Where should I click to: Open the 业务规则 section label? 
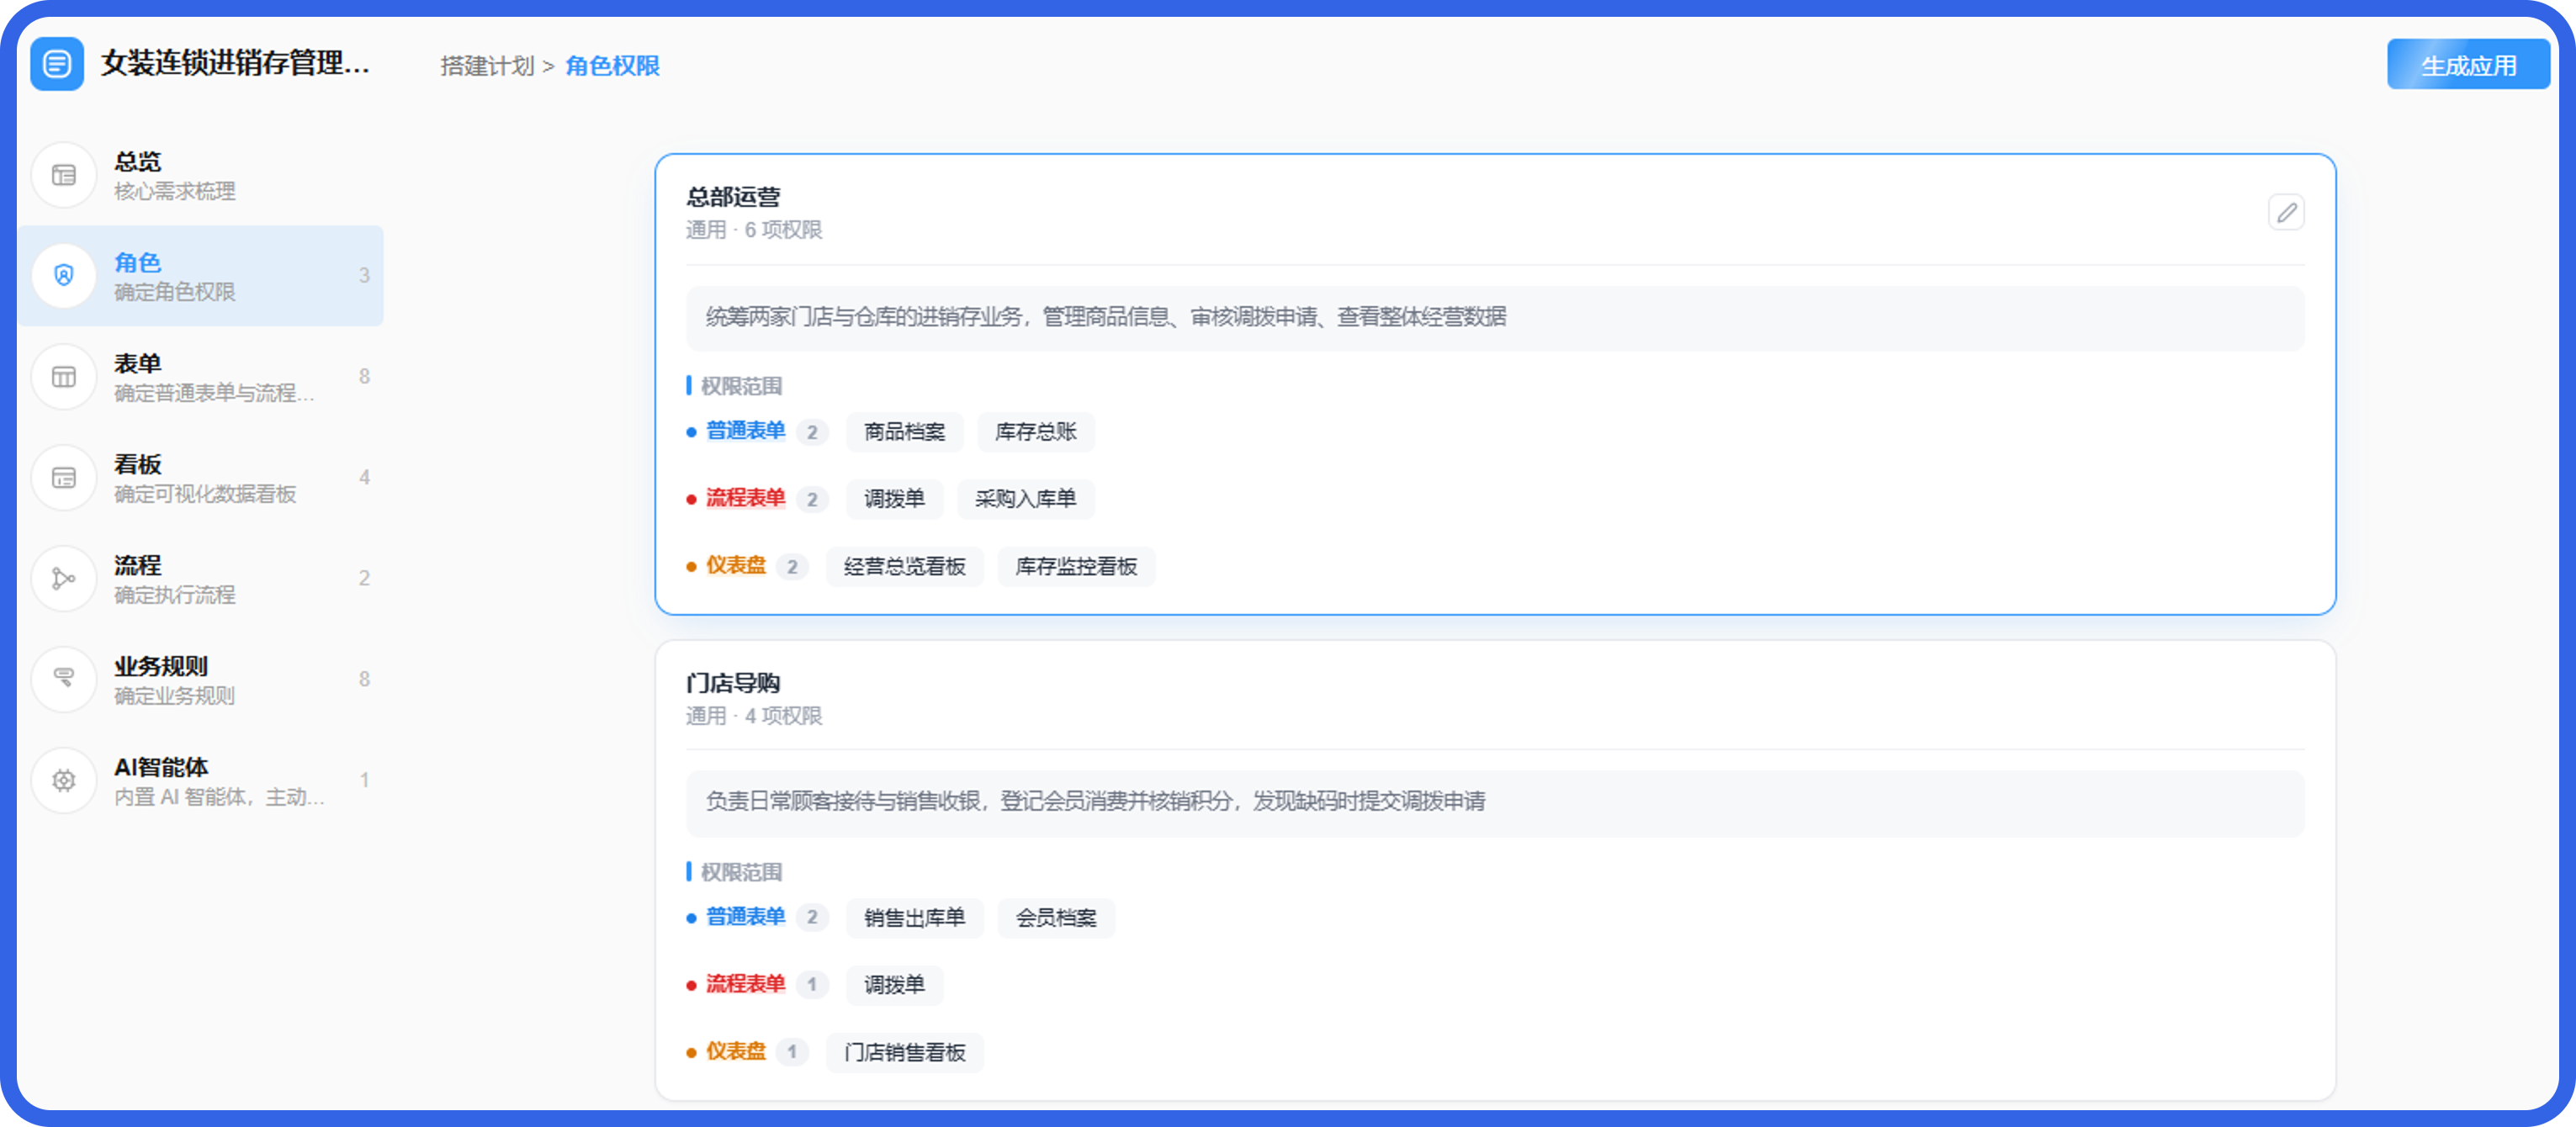tap(161, 666)
